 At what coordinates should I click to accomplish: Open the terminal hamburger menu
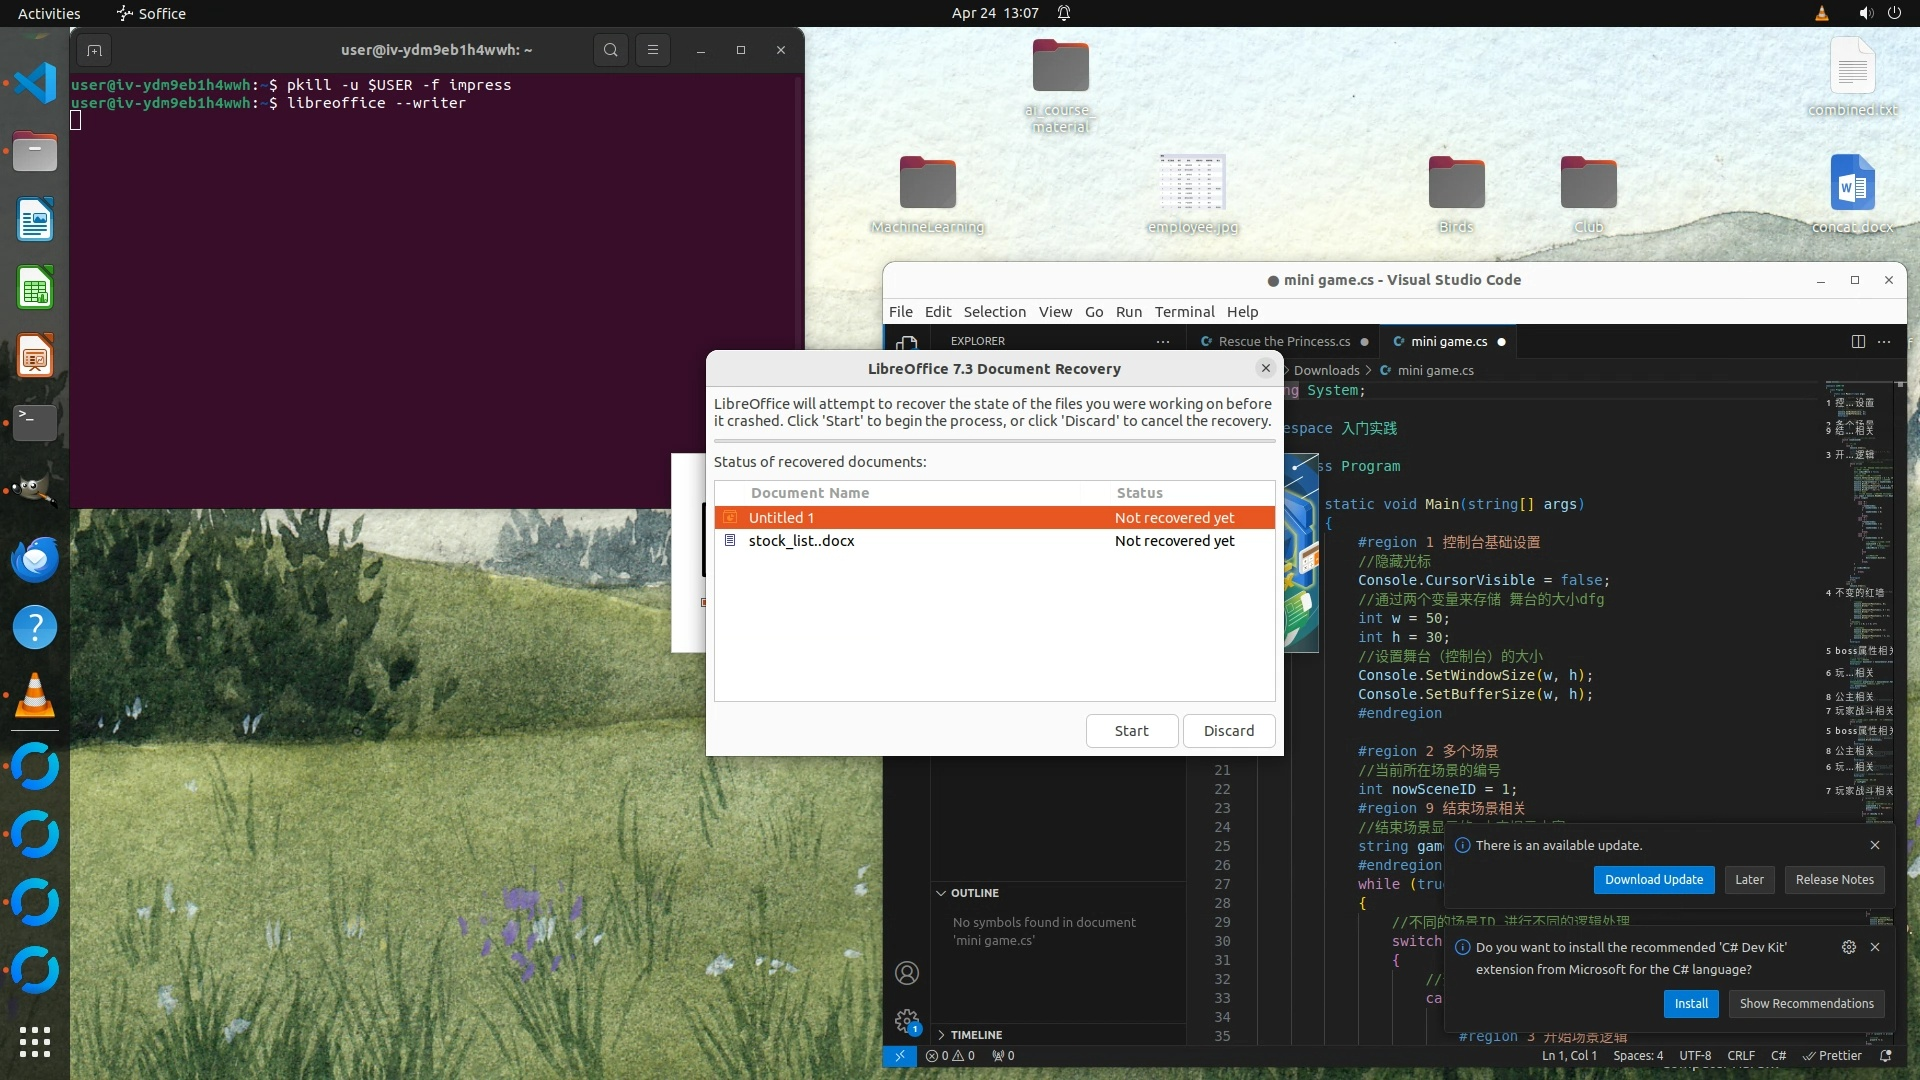(x=653, y=50)
